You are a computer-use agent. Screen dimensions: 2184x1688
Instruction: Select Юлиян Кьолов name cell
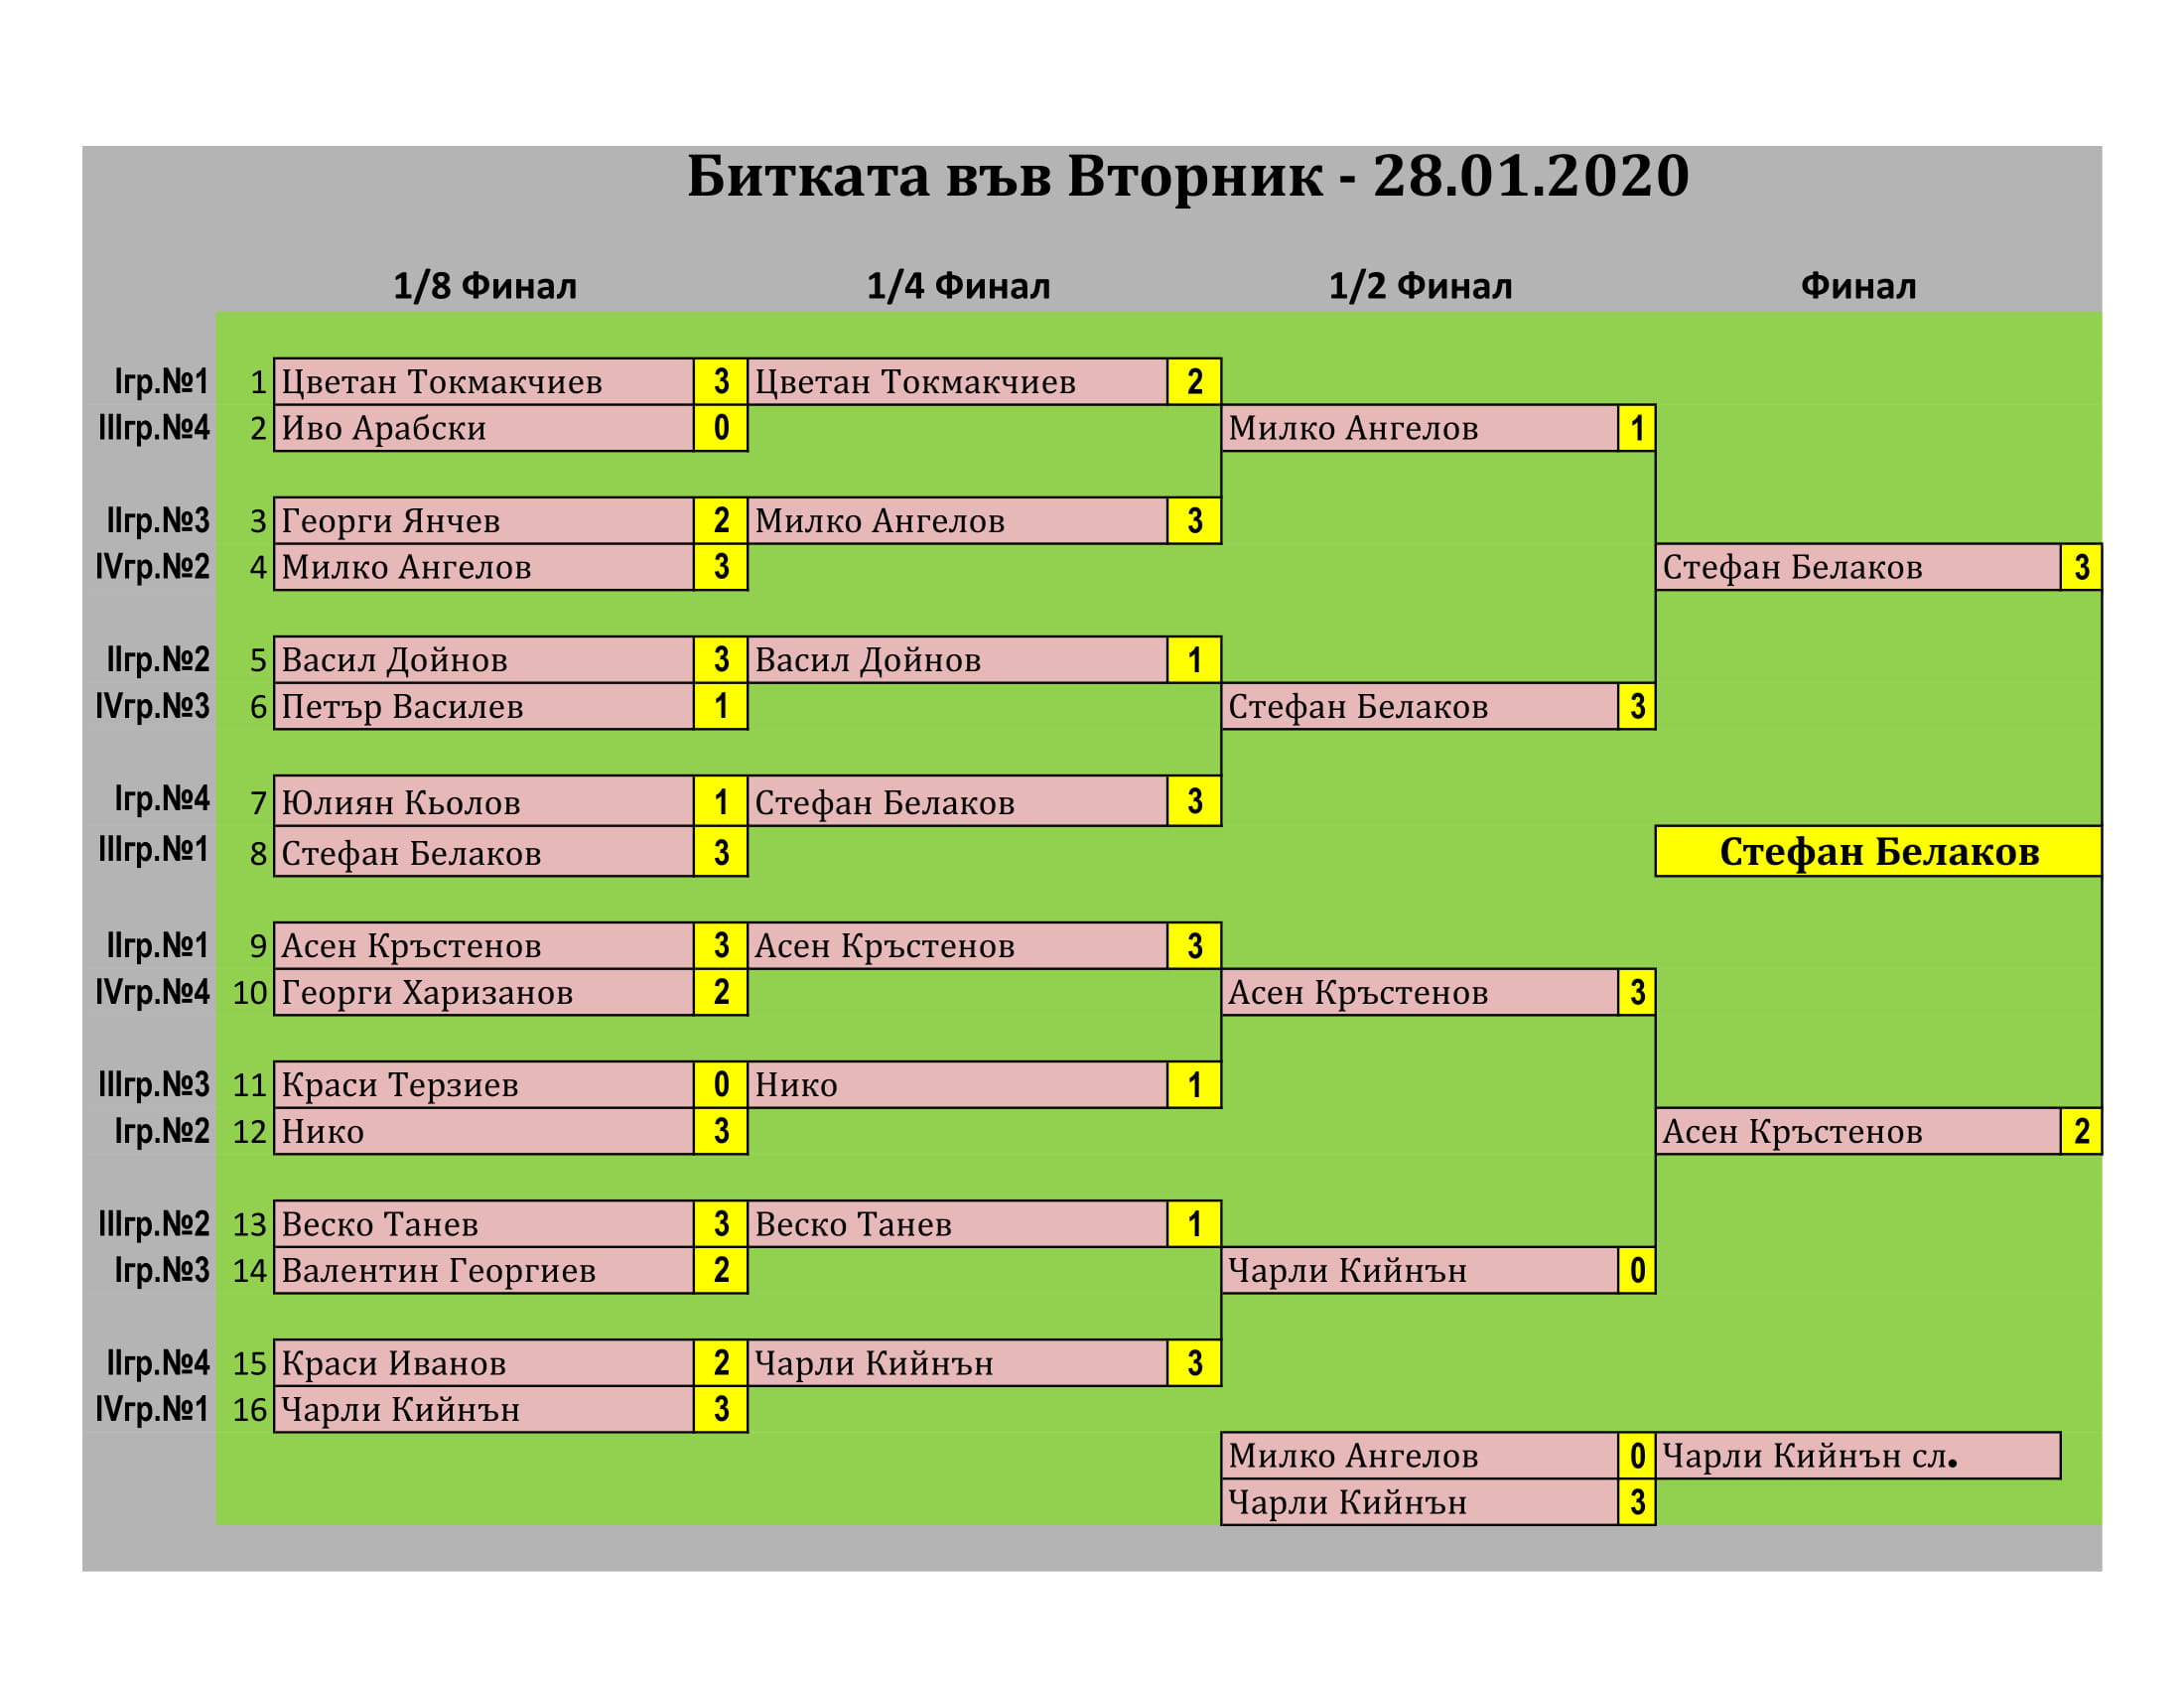click(x=483, y=802)
